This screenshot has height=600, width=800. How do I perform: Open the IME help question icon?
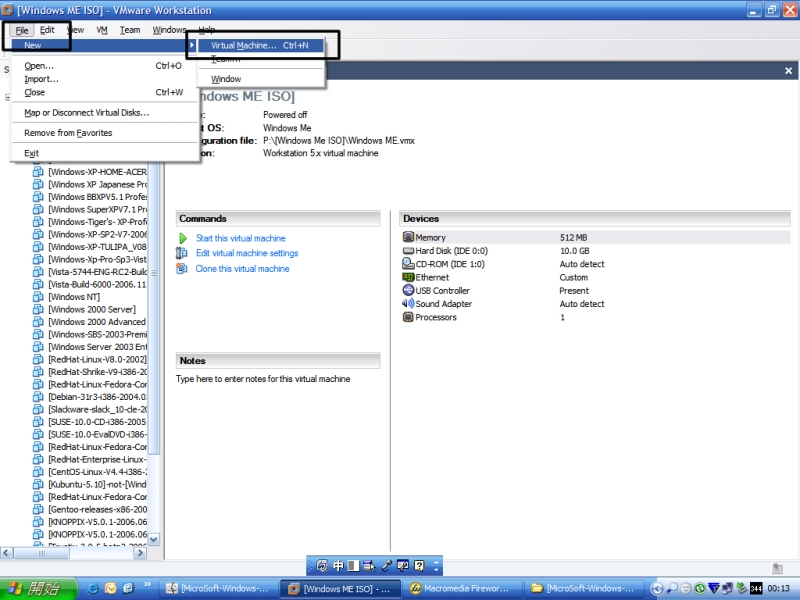pos(419,565)
